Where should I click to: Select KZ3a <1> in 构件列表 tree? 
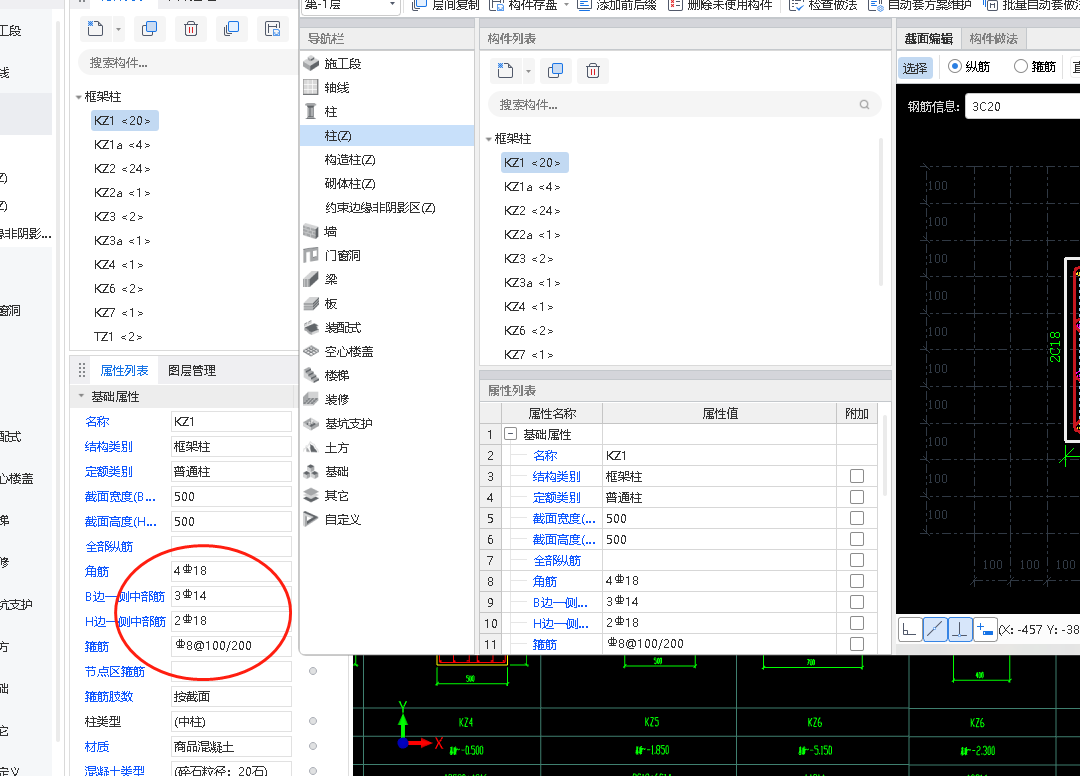[x=532, y=283]
